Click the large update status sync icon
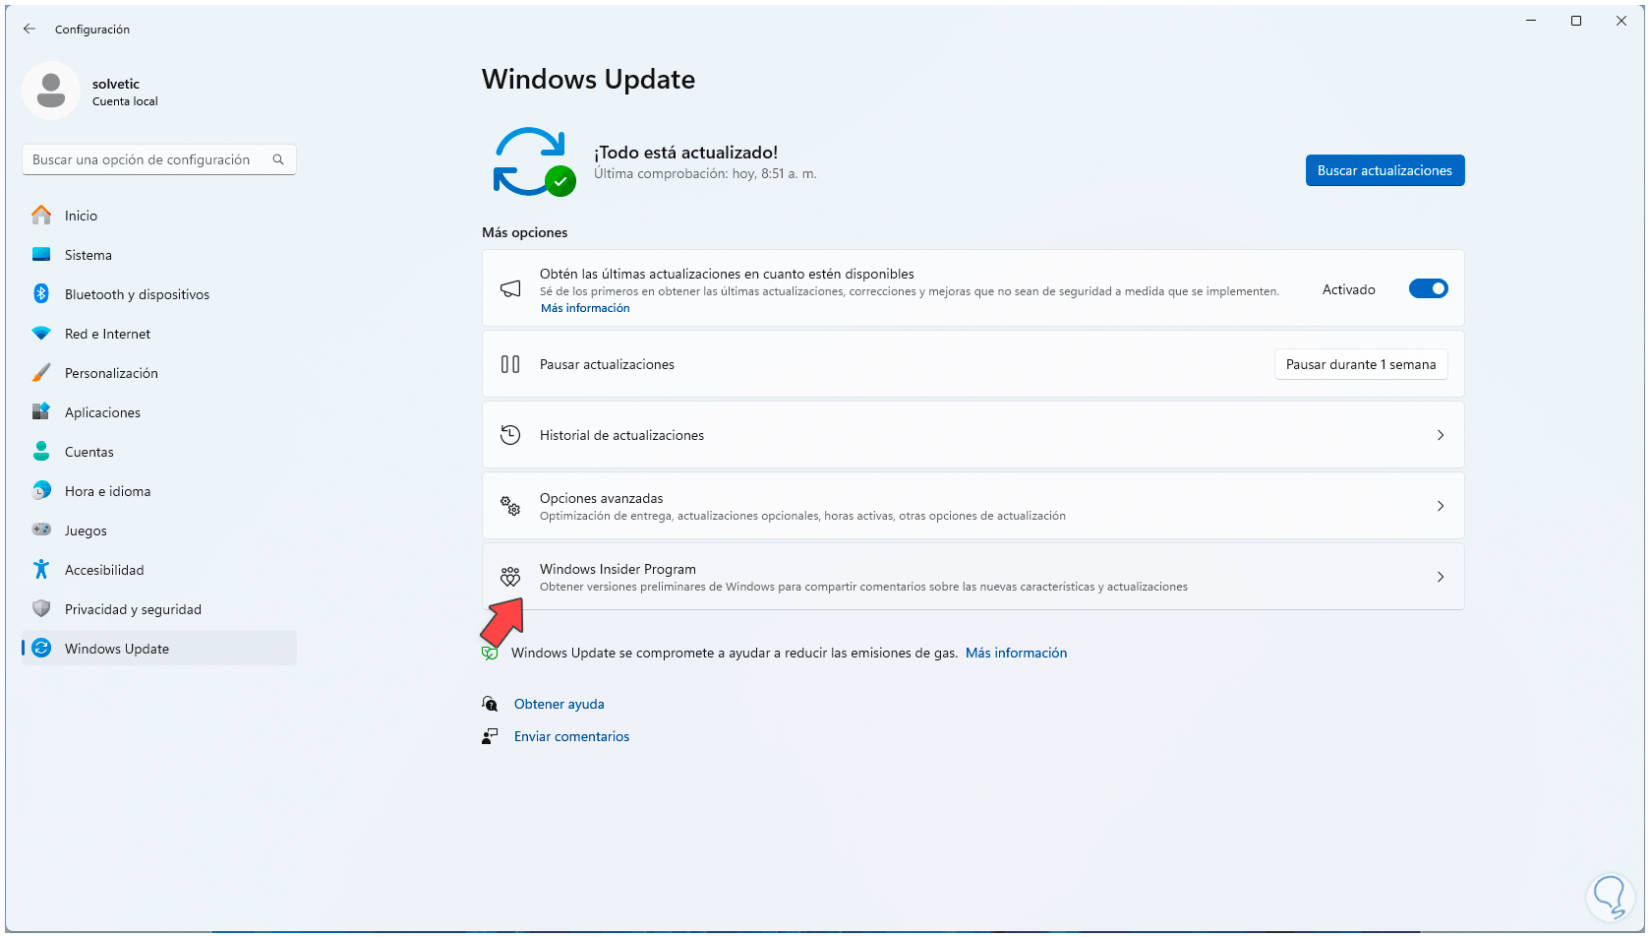This screenshot has height=937, width=1650. tap(534, 162)
